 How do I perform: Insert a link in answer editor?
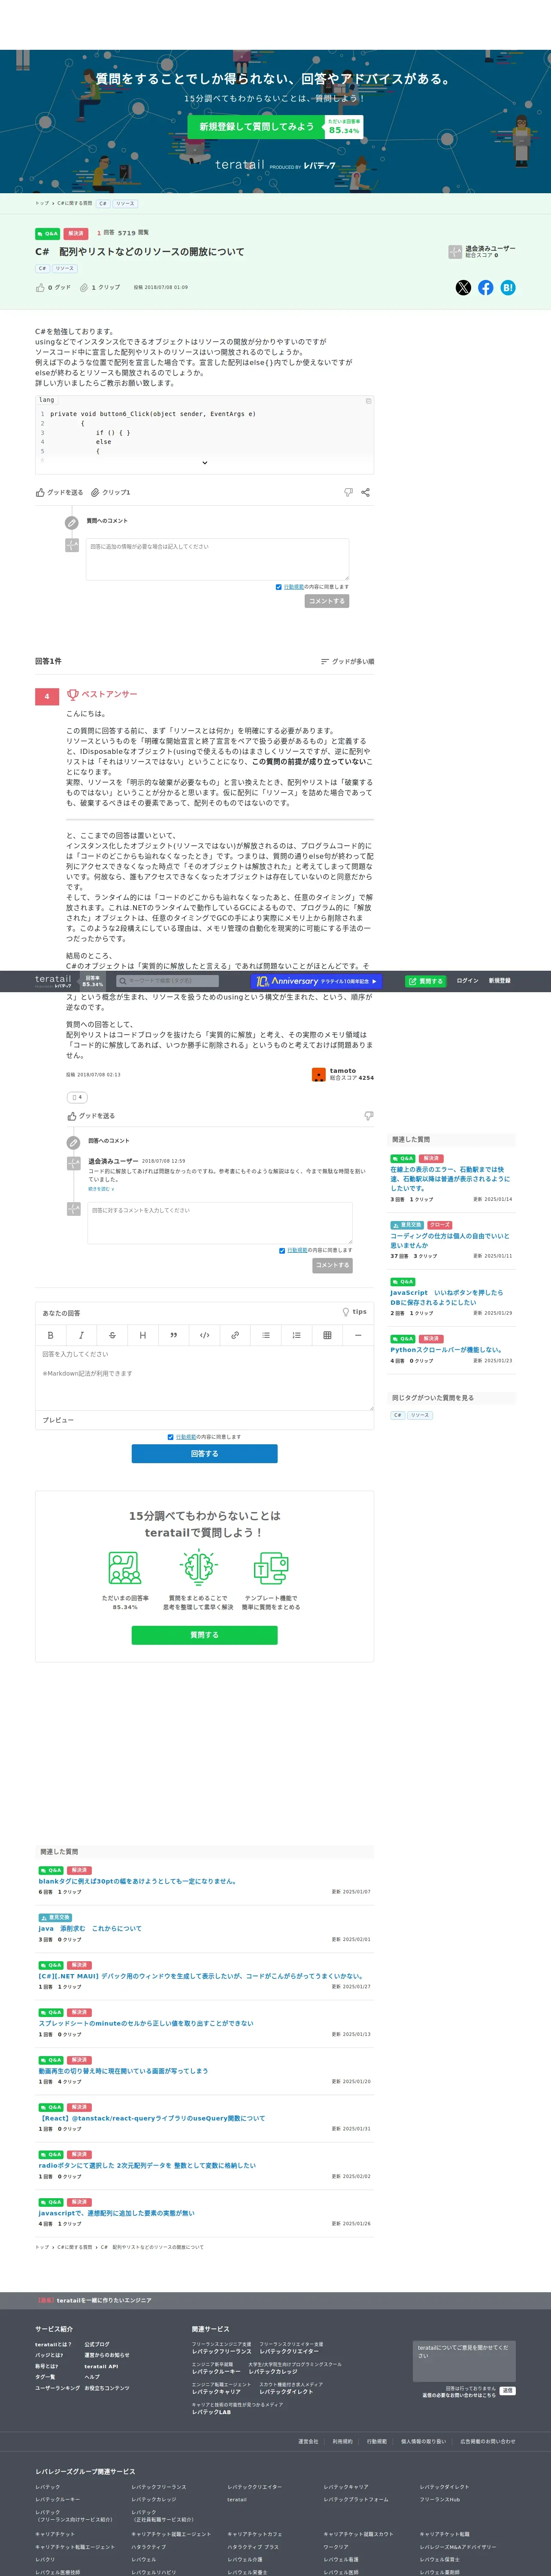[x=235, y=1335]
